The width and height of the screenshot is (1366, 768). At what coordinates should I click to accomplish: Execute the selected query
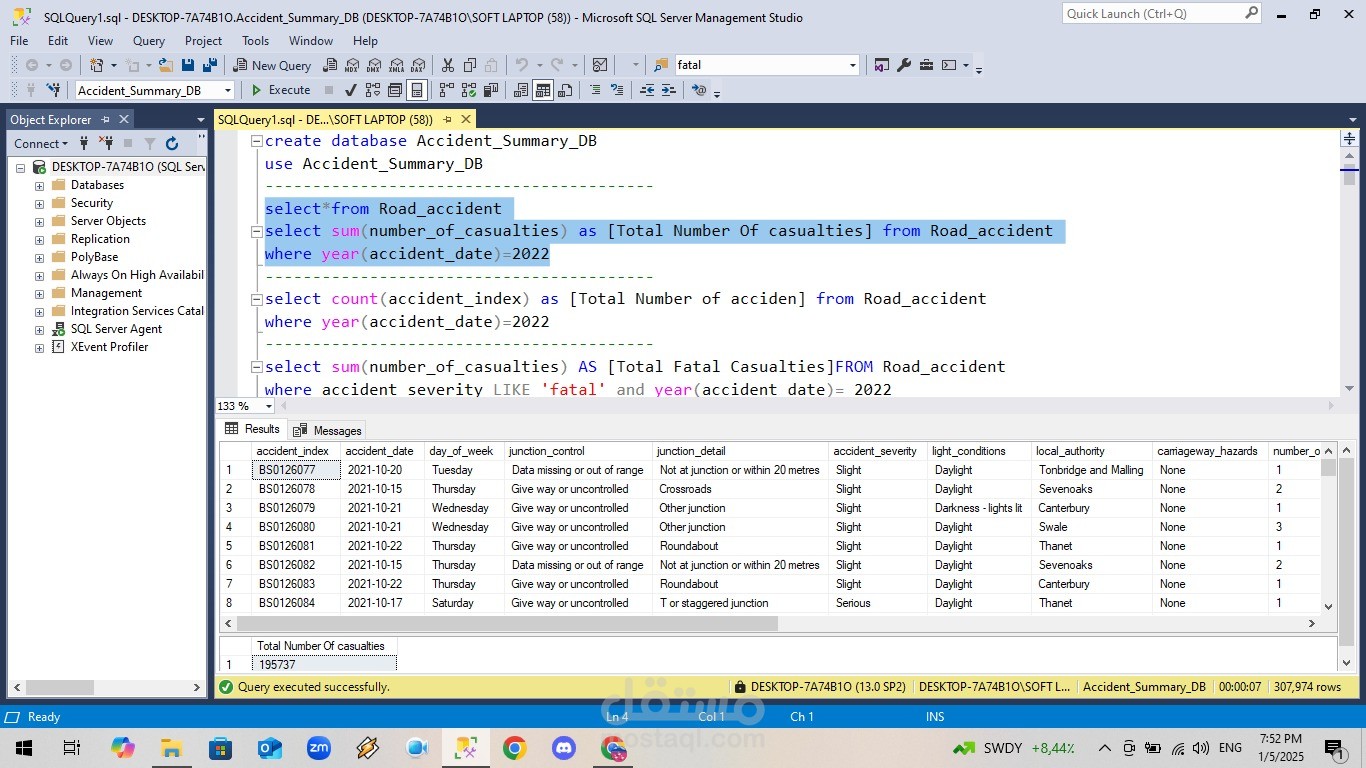click(280, 90)
